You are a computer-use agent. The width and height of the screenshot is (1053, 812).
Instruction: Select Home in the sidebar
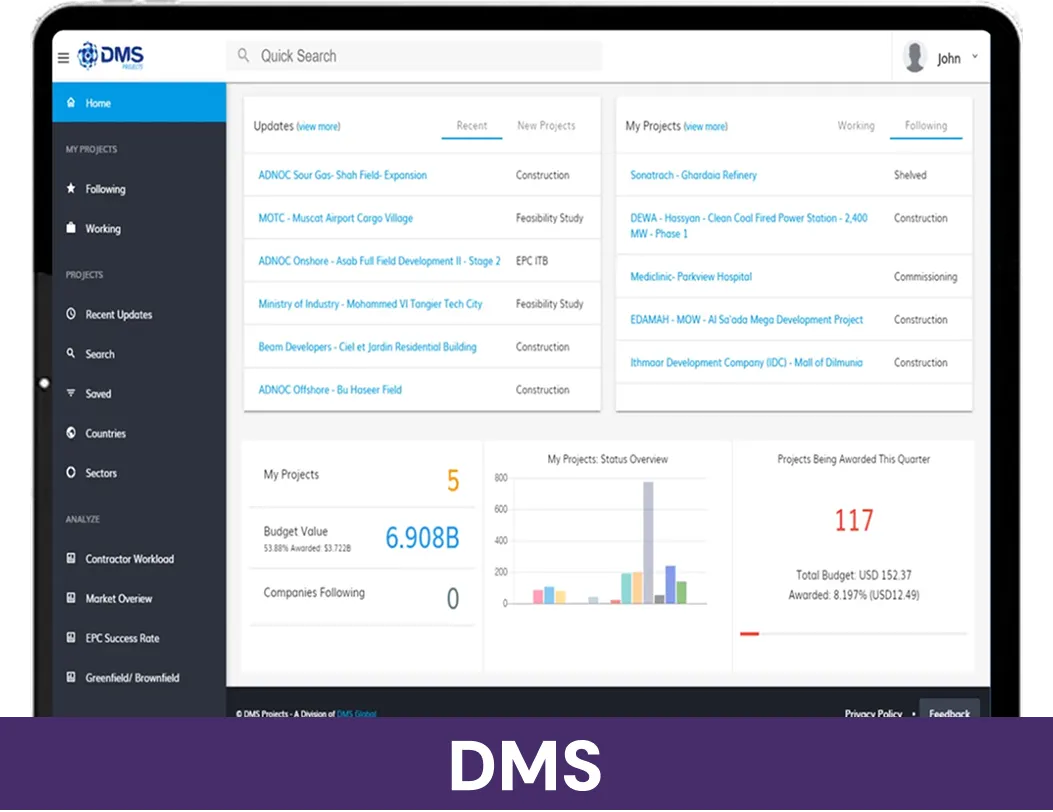pos(100,102)
